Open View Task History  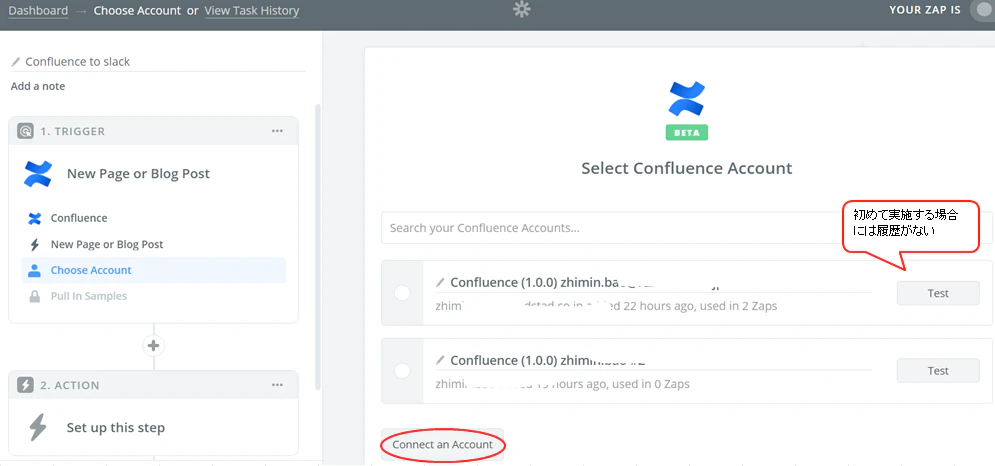pos(252,11)
